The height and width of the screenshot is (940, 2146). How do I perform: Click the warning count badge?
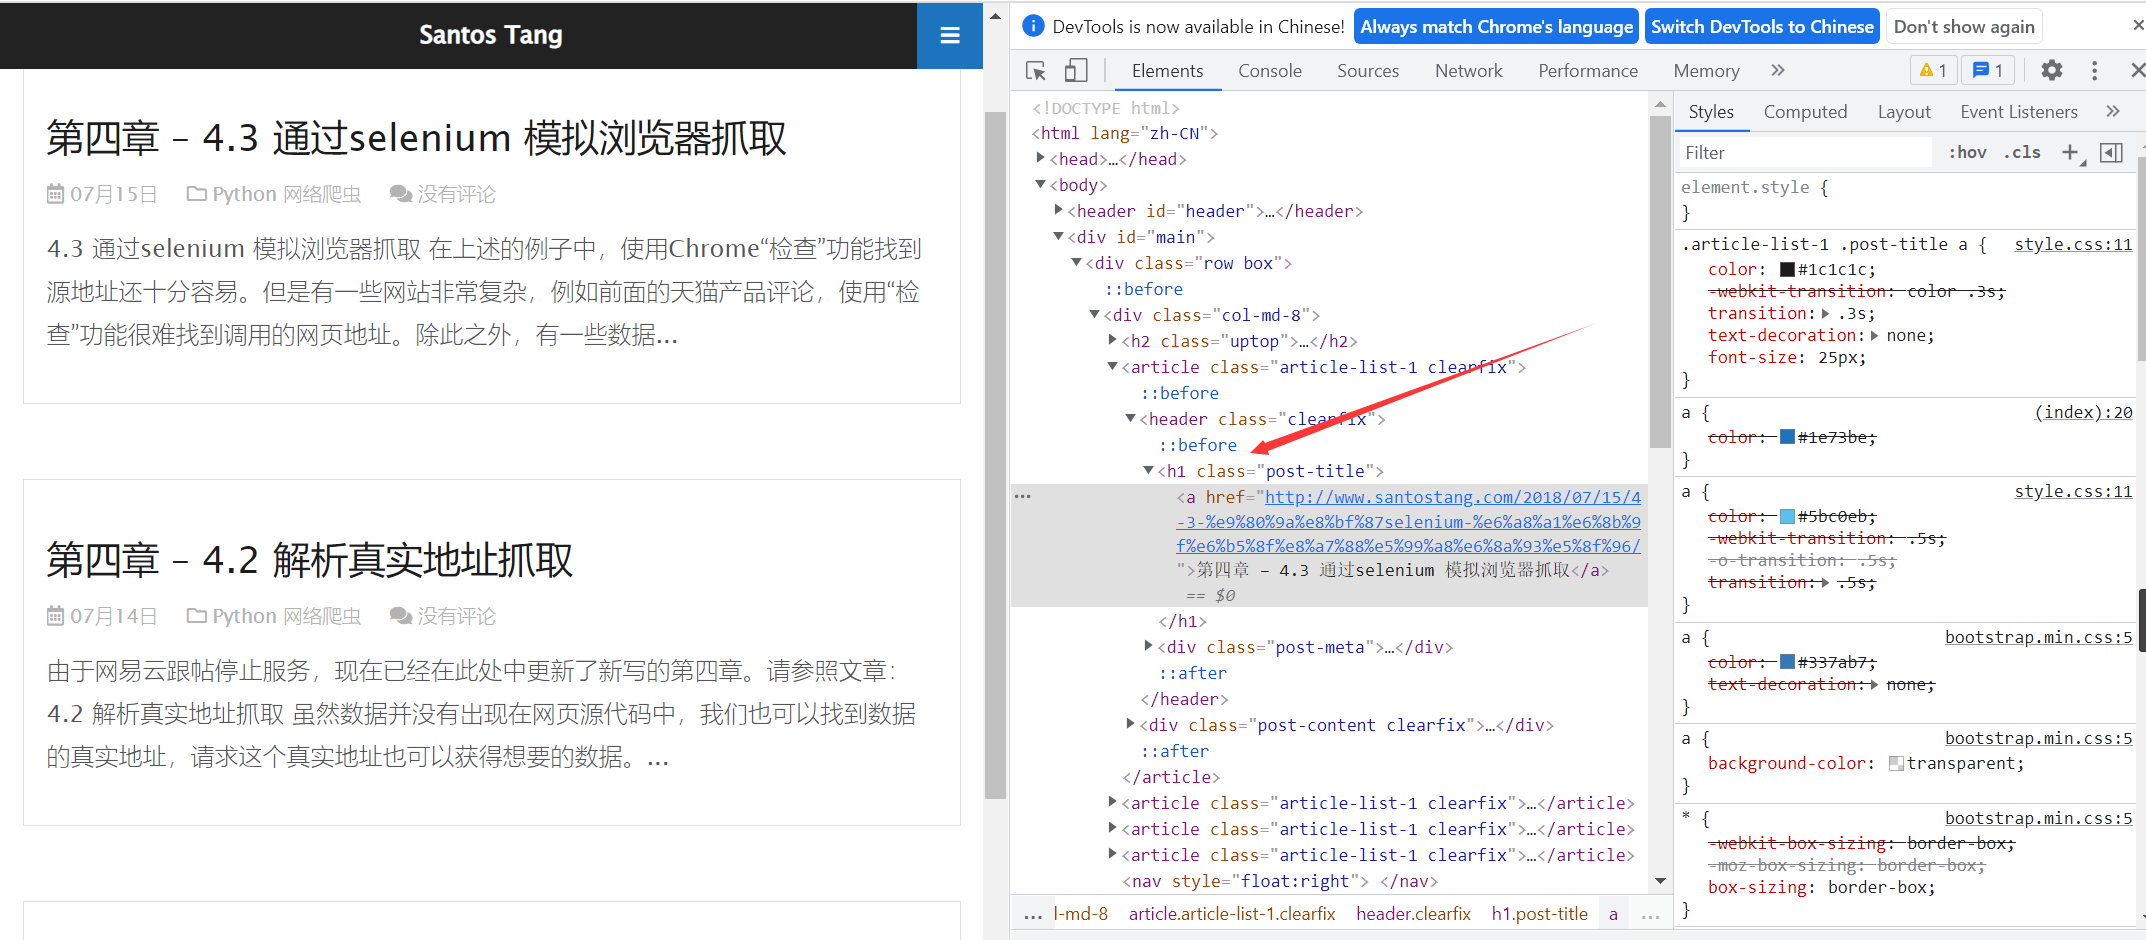1933,70
